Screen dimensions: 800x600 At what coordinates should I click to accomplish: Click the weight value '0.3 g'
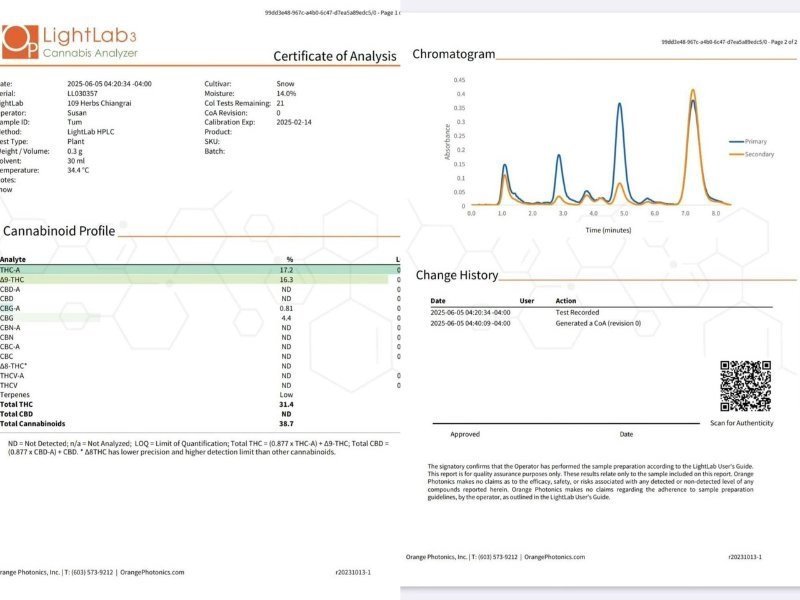74,151
